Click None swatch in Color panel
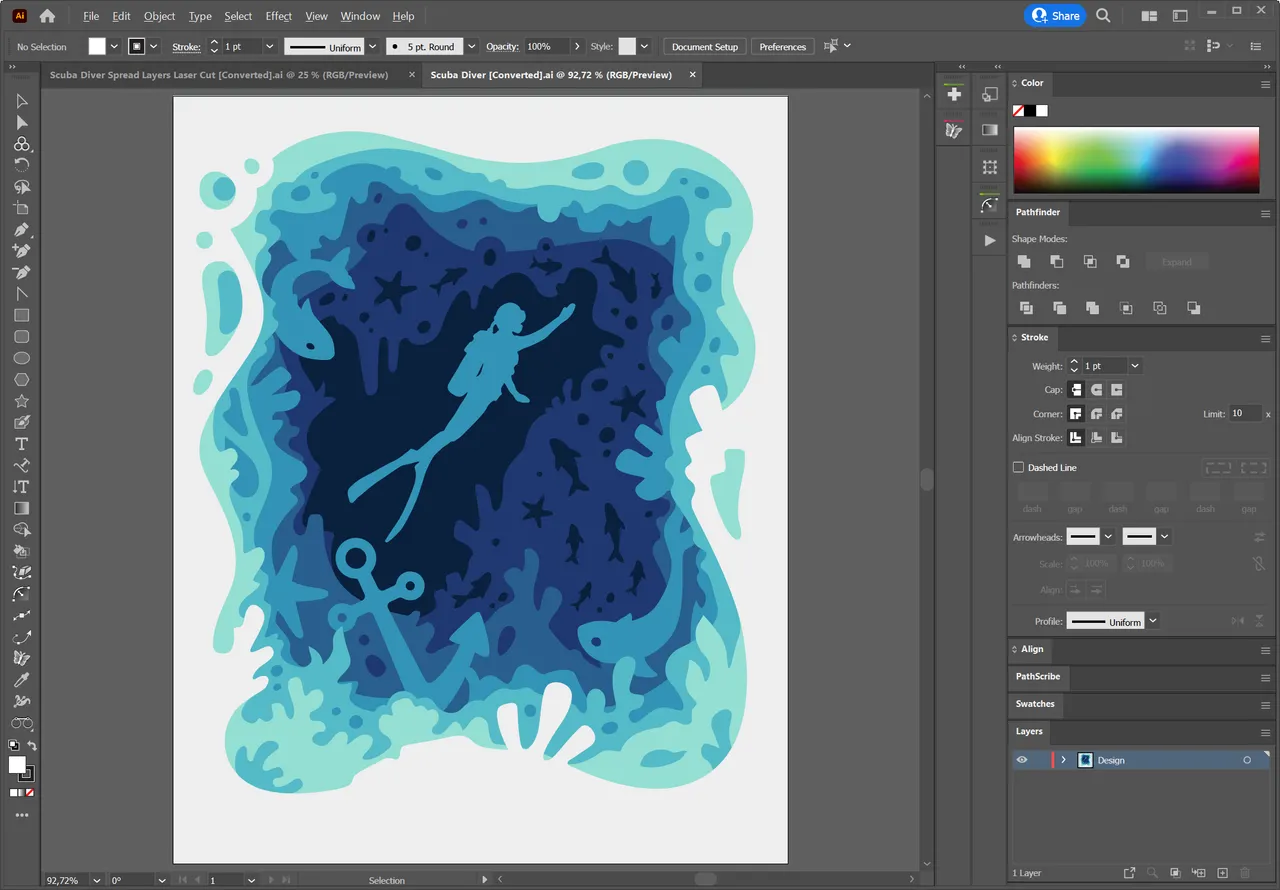 click(1018, 110)
